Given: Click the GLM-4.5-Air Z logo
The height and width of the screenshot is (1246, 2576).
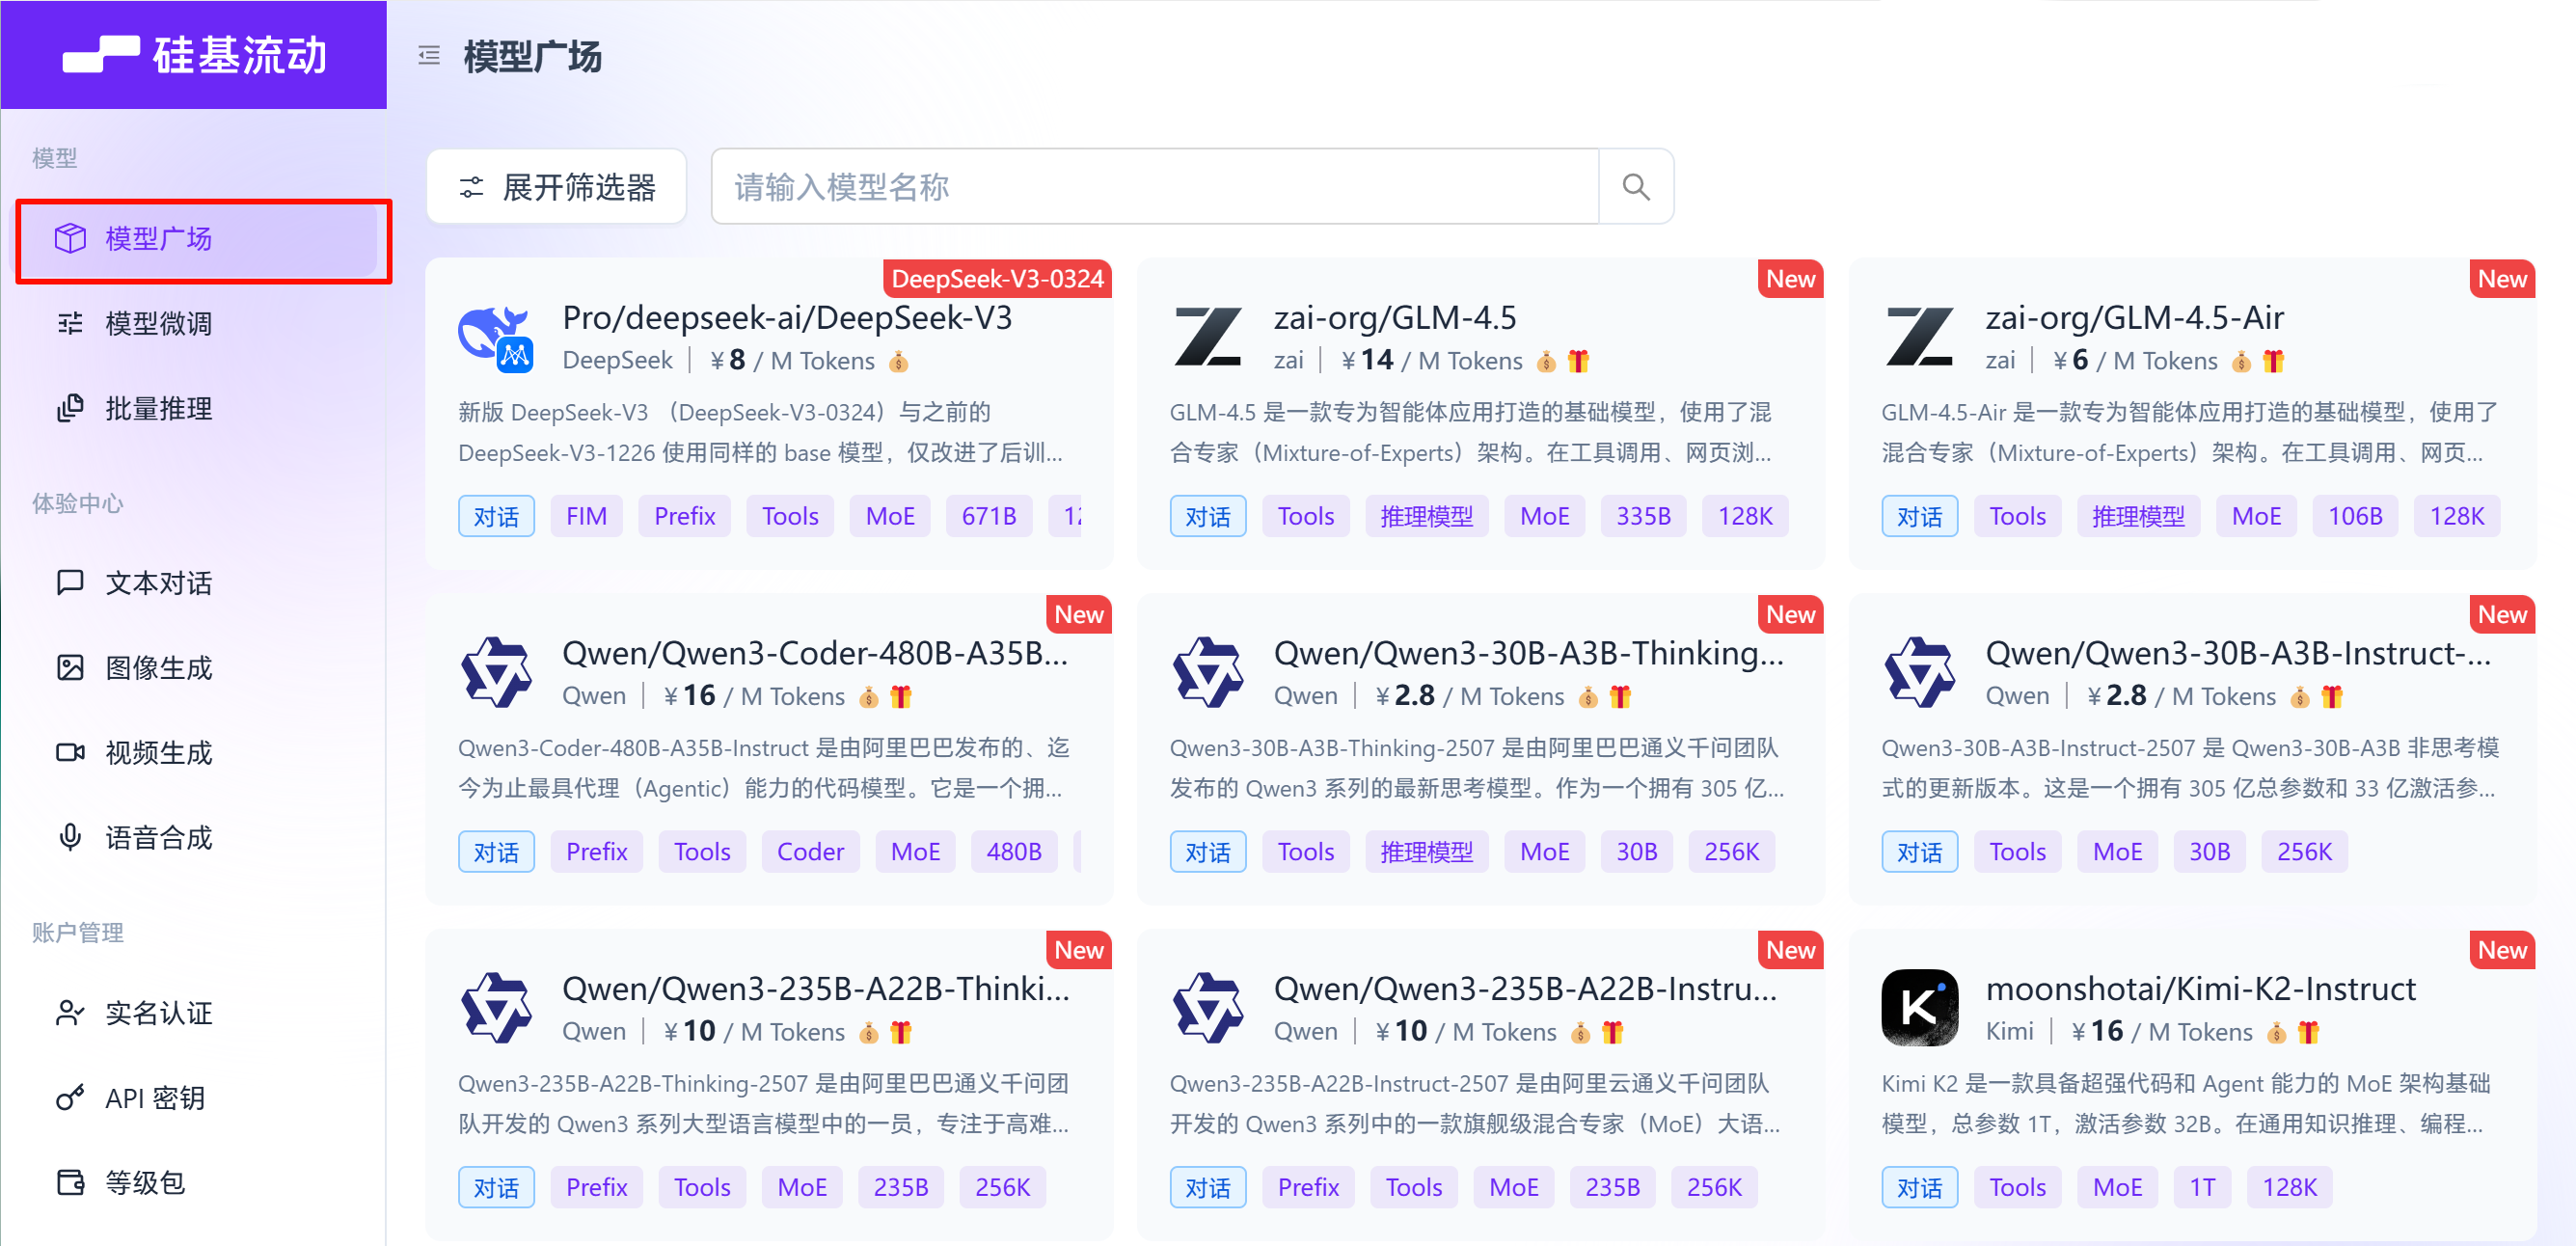Looking at the screenshot, I should coord(1920,338).
